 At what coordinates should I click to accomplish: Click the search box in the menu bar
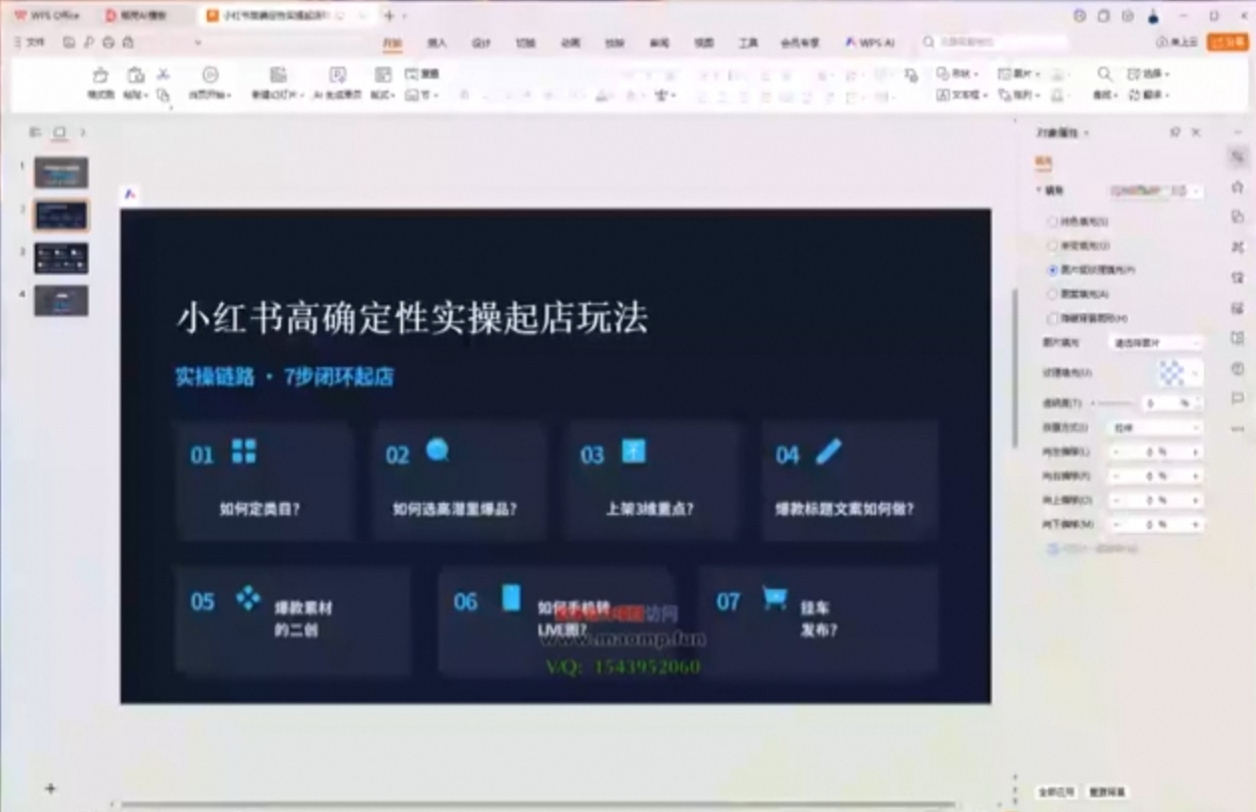(x=995, y=42)
